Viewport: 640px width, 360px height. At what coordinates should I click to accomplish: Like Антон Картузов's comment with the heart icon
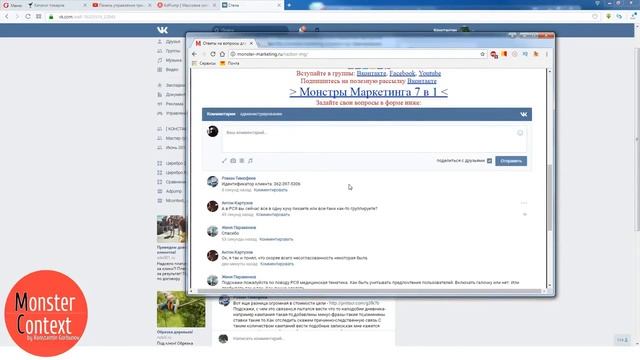click(x=525, y=214)
